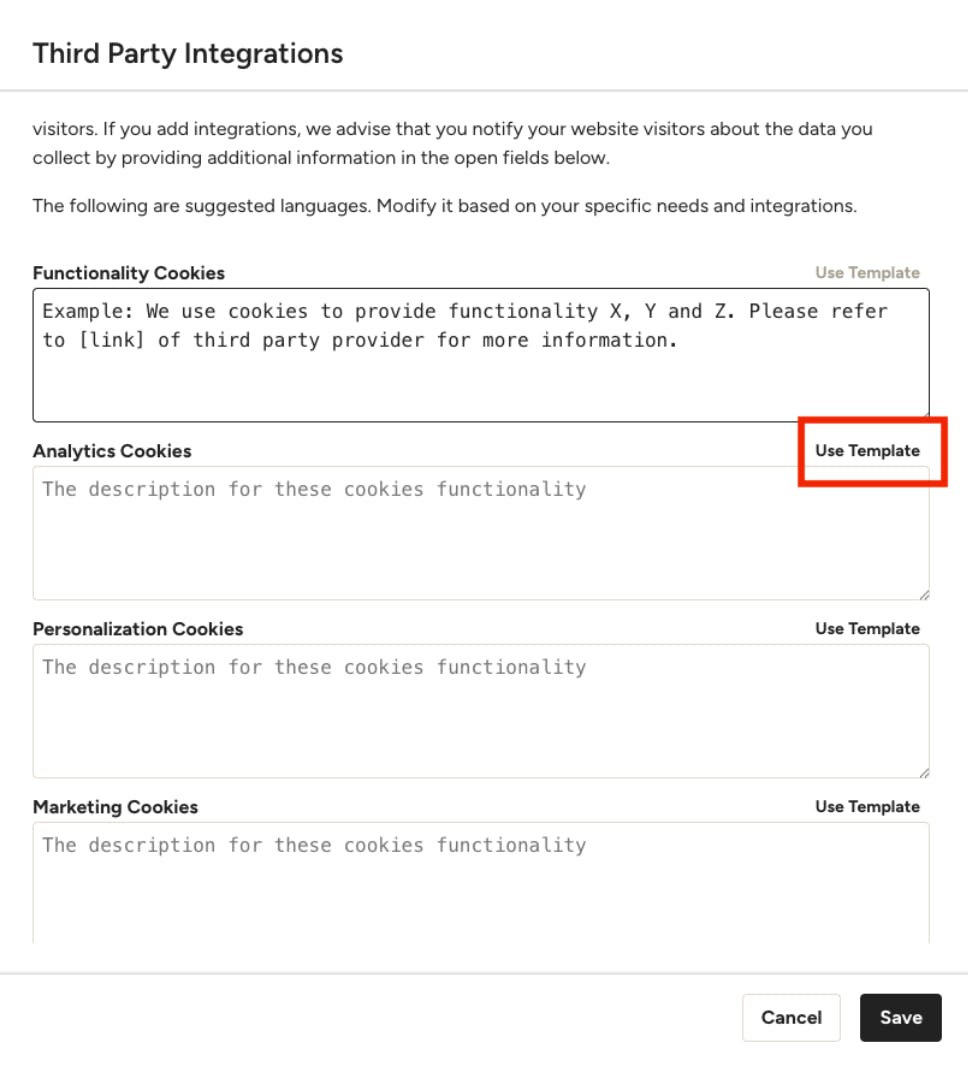The width and height of the screenshot is (968, 1076).
Task: Save the third party integrations
Action: tap(900, 1017)
